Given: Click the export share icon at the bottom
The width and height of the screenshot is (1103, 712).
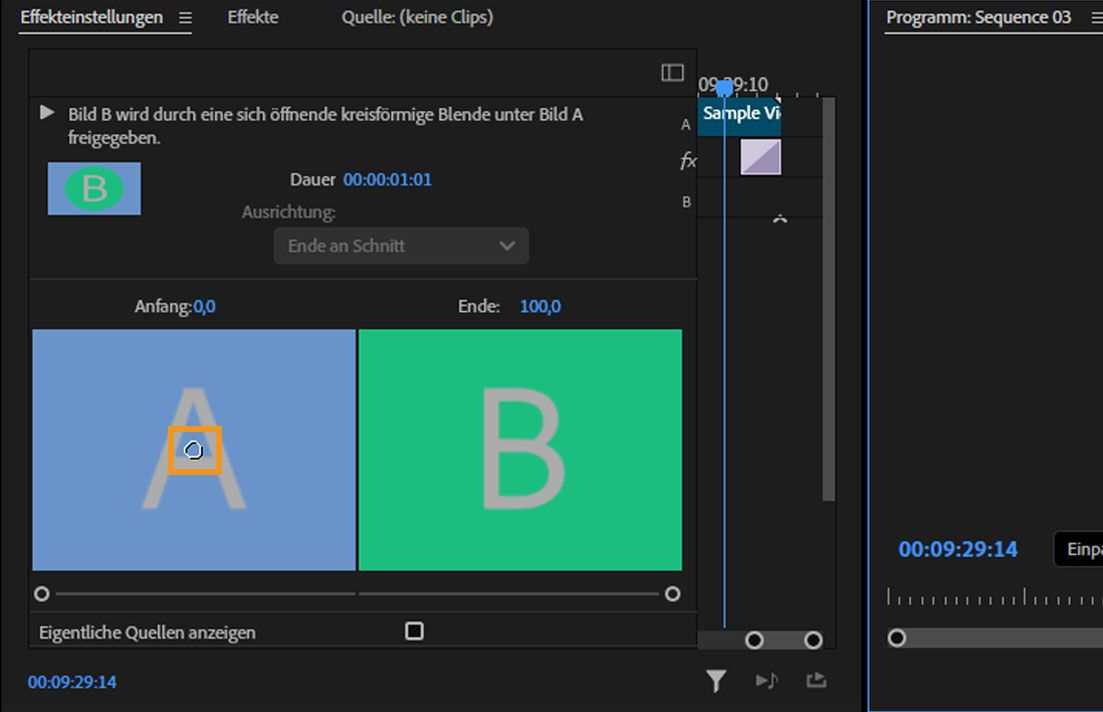Looking at the screenshot, I should (816, 680).
